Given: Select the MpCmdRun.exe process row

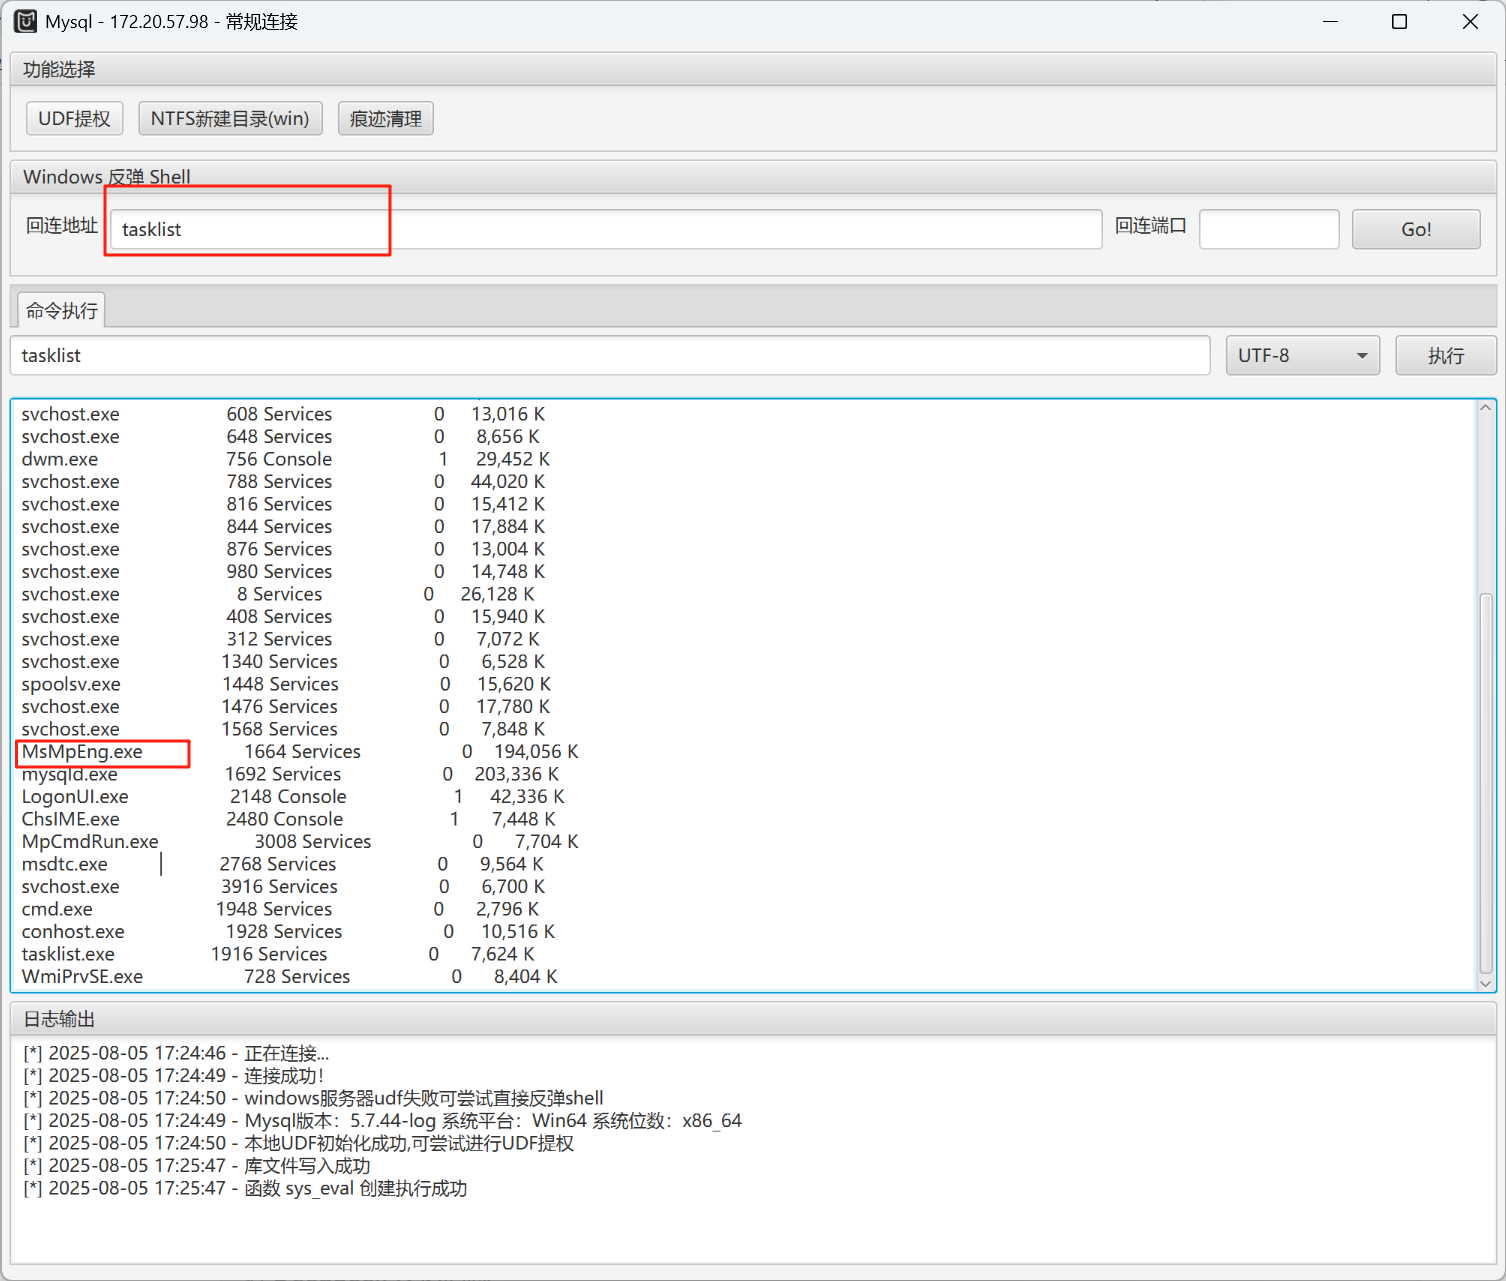Looking at the screenshot, I should click(x=300, y=841).
